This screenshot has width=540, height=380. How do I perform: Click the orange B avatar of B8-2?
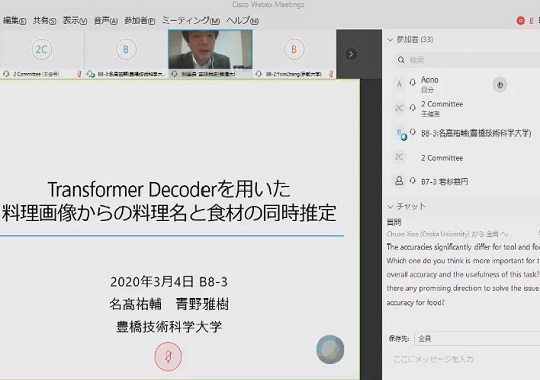[294, 49]
